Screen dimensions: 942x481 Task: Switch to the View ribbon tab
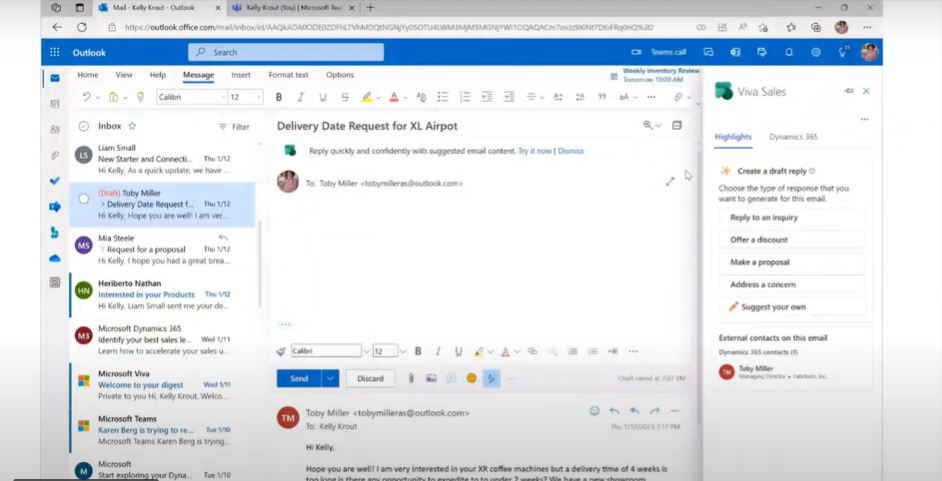pos(124,75)
